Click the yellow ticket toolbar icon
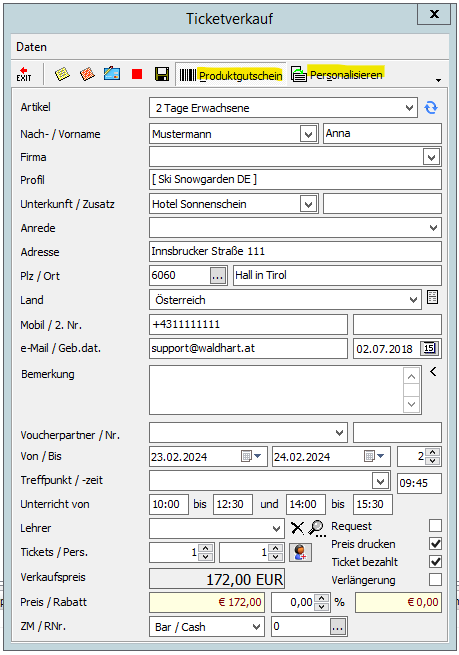The image size is (459, 655). 62,74
